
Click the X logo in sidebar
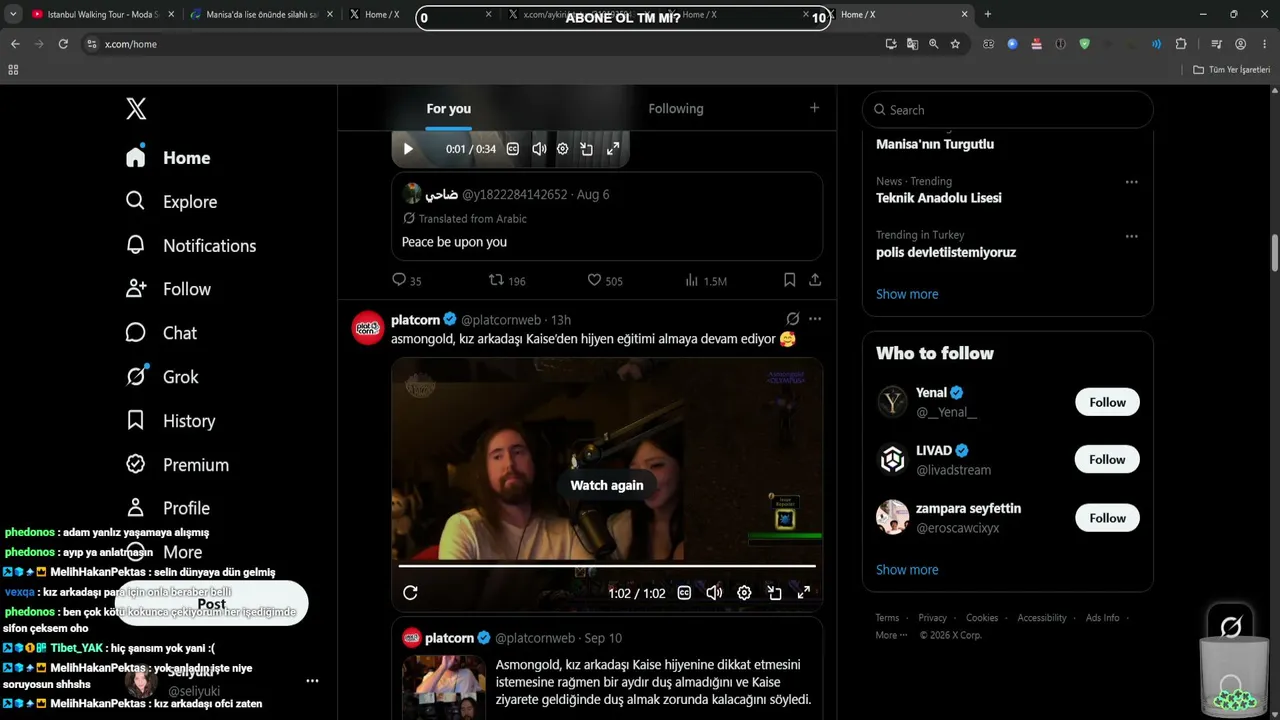click(136, 109)
